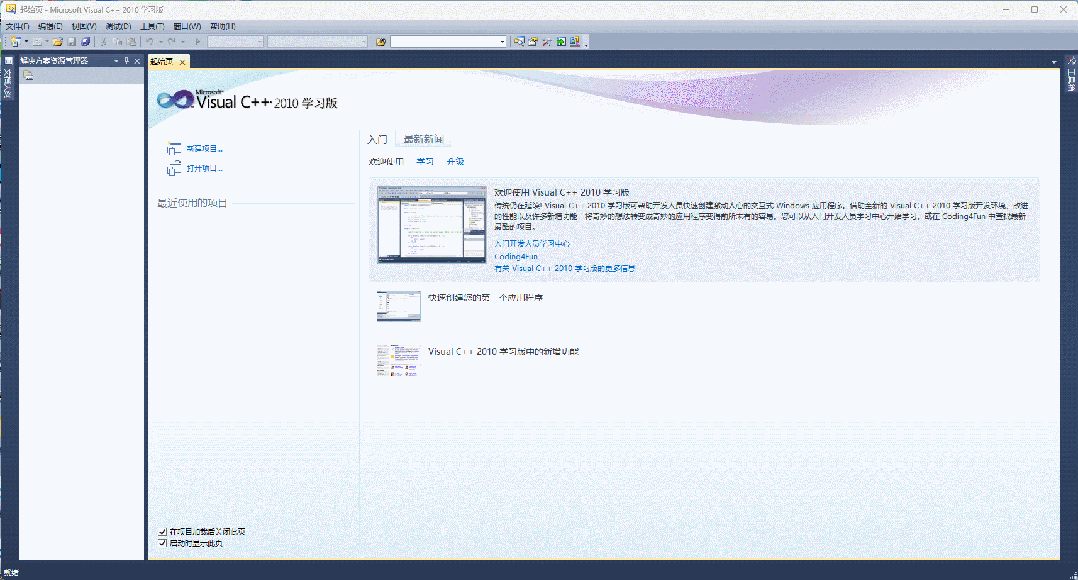Open the Find combo box dropdown arrow
Image resolution: width=1078 pixels, height=580 pixels.
(503, 42)
